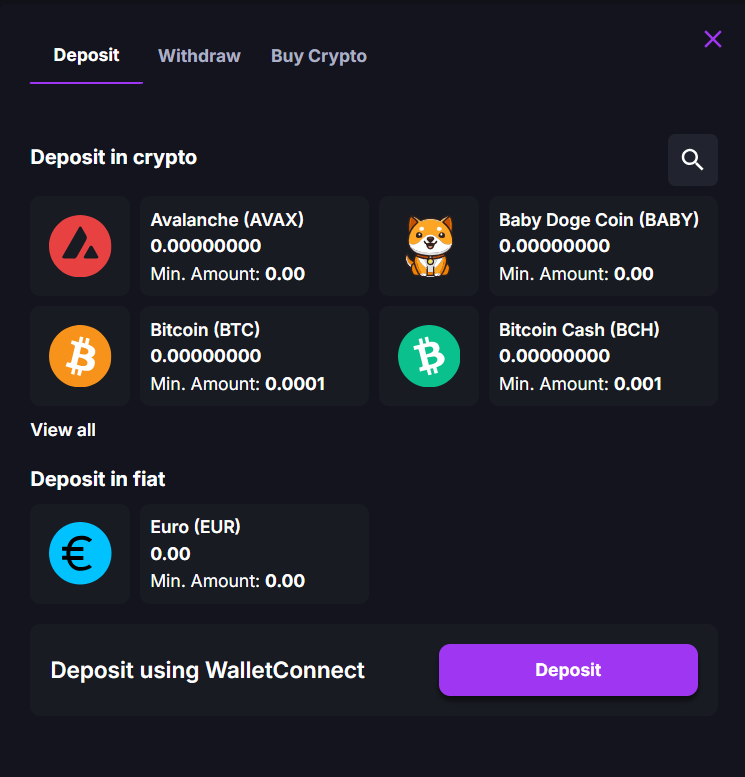Select the Deposit tab
Viewport: 745px width, 777px height.
tap(86, 56)
